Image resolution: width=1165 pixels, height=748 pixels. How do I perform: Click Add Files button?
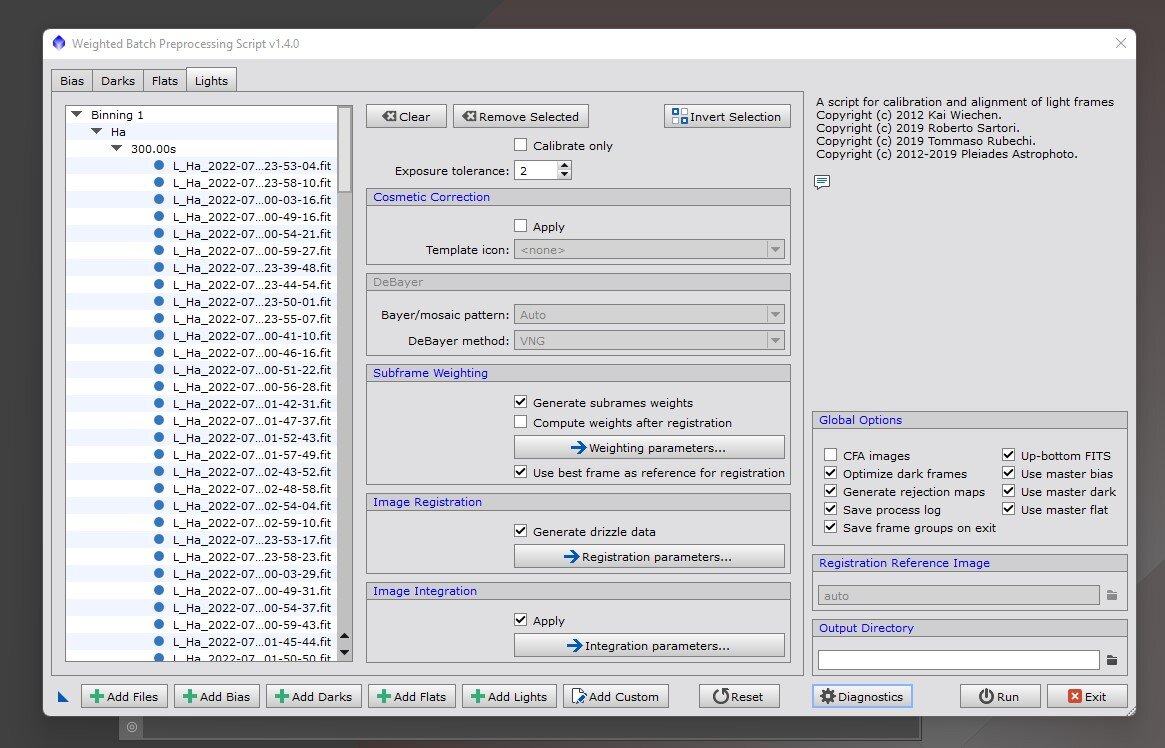pyautogui.click(x=124, y=697)
